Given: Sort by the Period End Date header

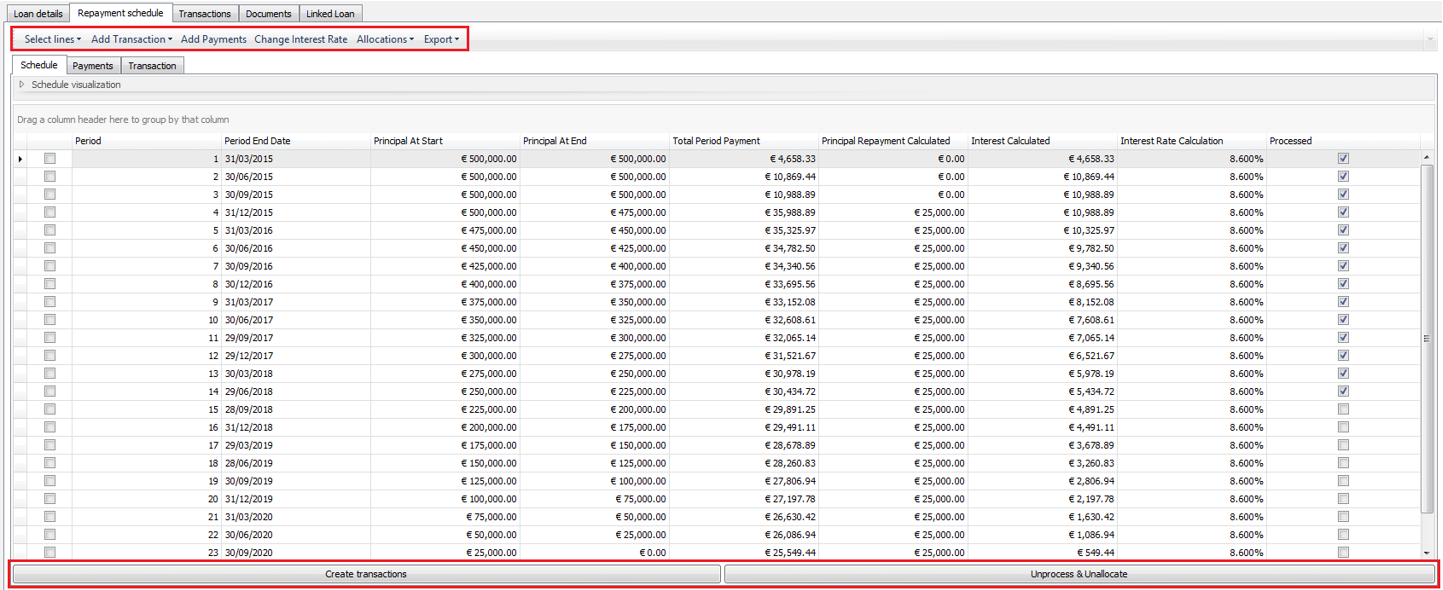Looking at the screenshot, I should (x=295, y=141).
